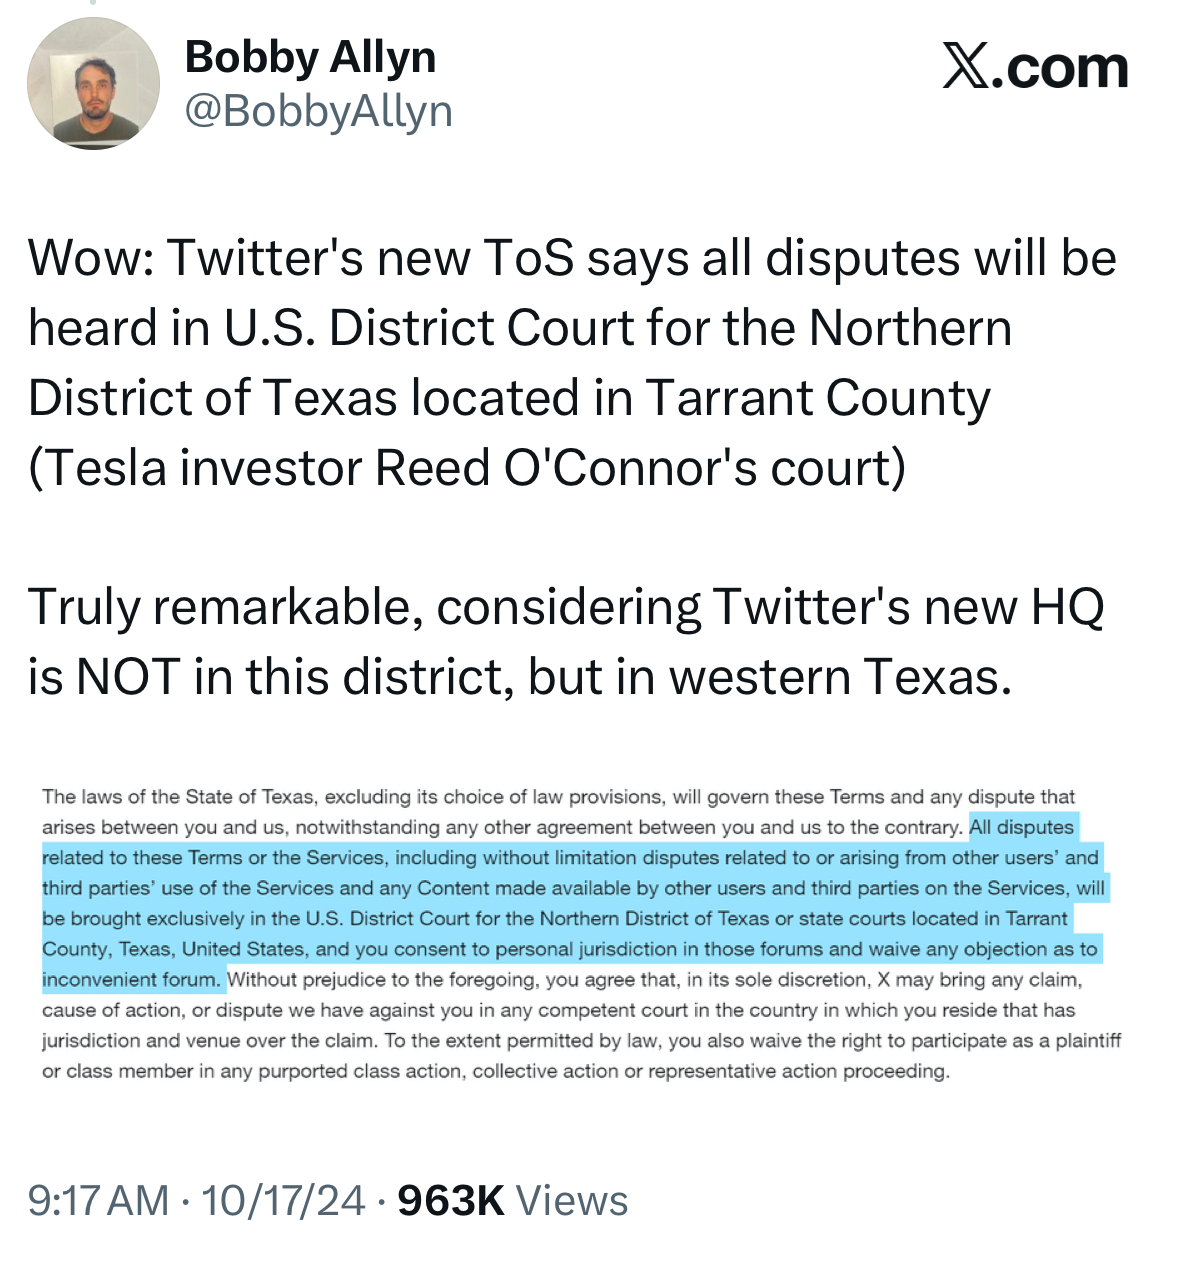Click the 9:17 AM timestamp
The height and width of the screenshot is (1265, 1179).
point(98,1200)
